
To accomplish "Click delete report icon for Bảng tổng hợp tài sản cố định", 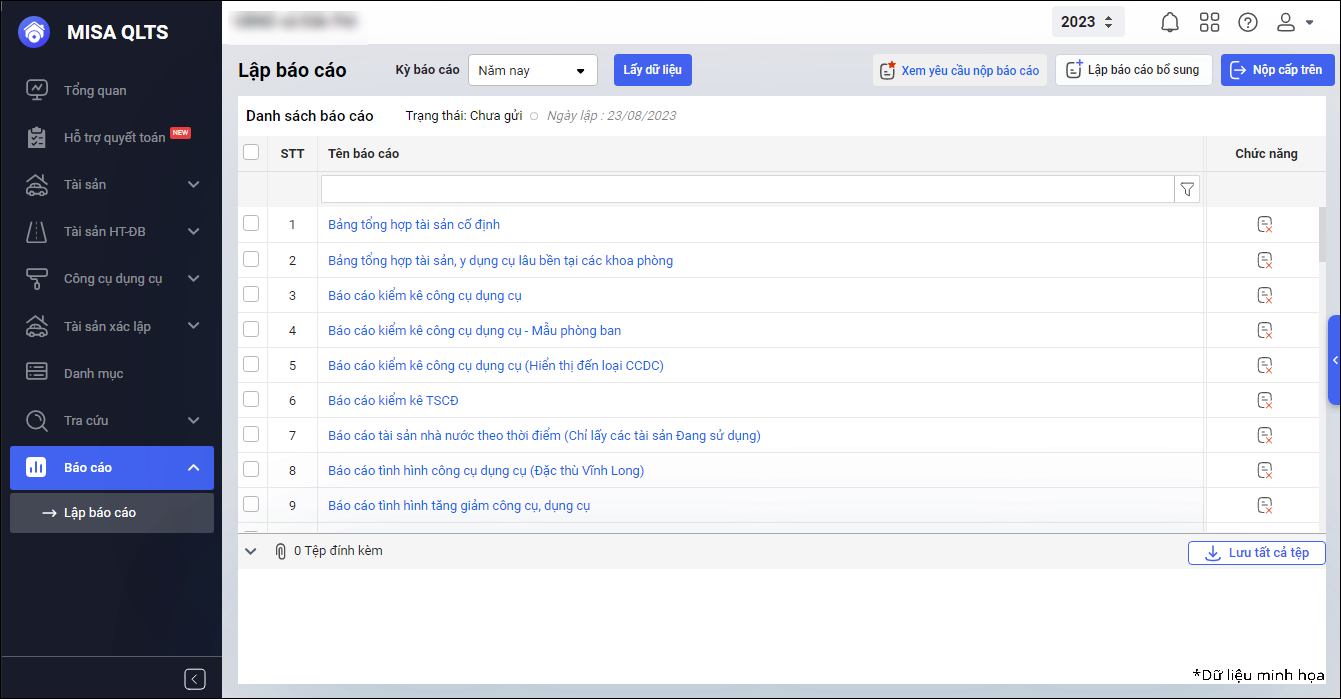I will click(1265, 225).
